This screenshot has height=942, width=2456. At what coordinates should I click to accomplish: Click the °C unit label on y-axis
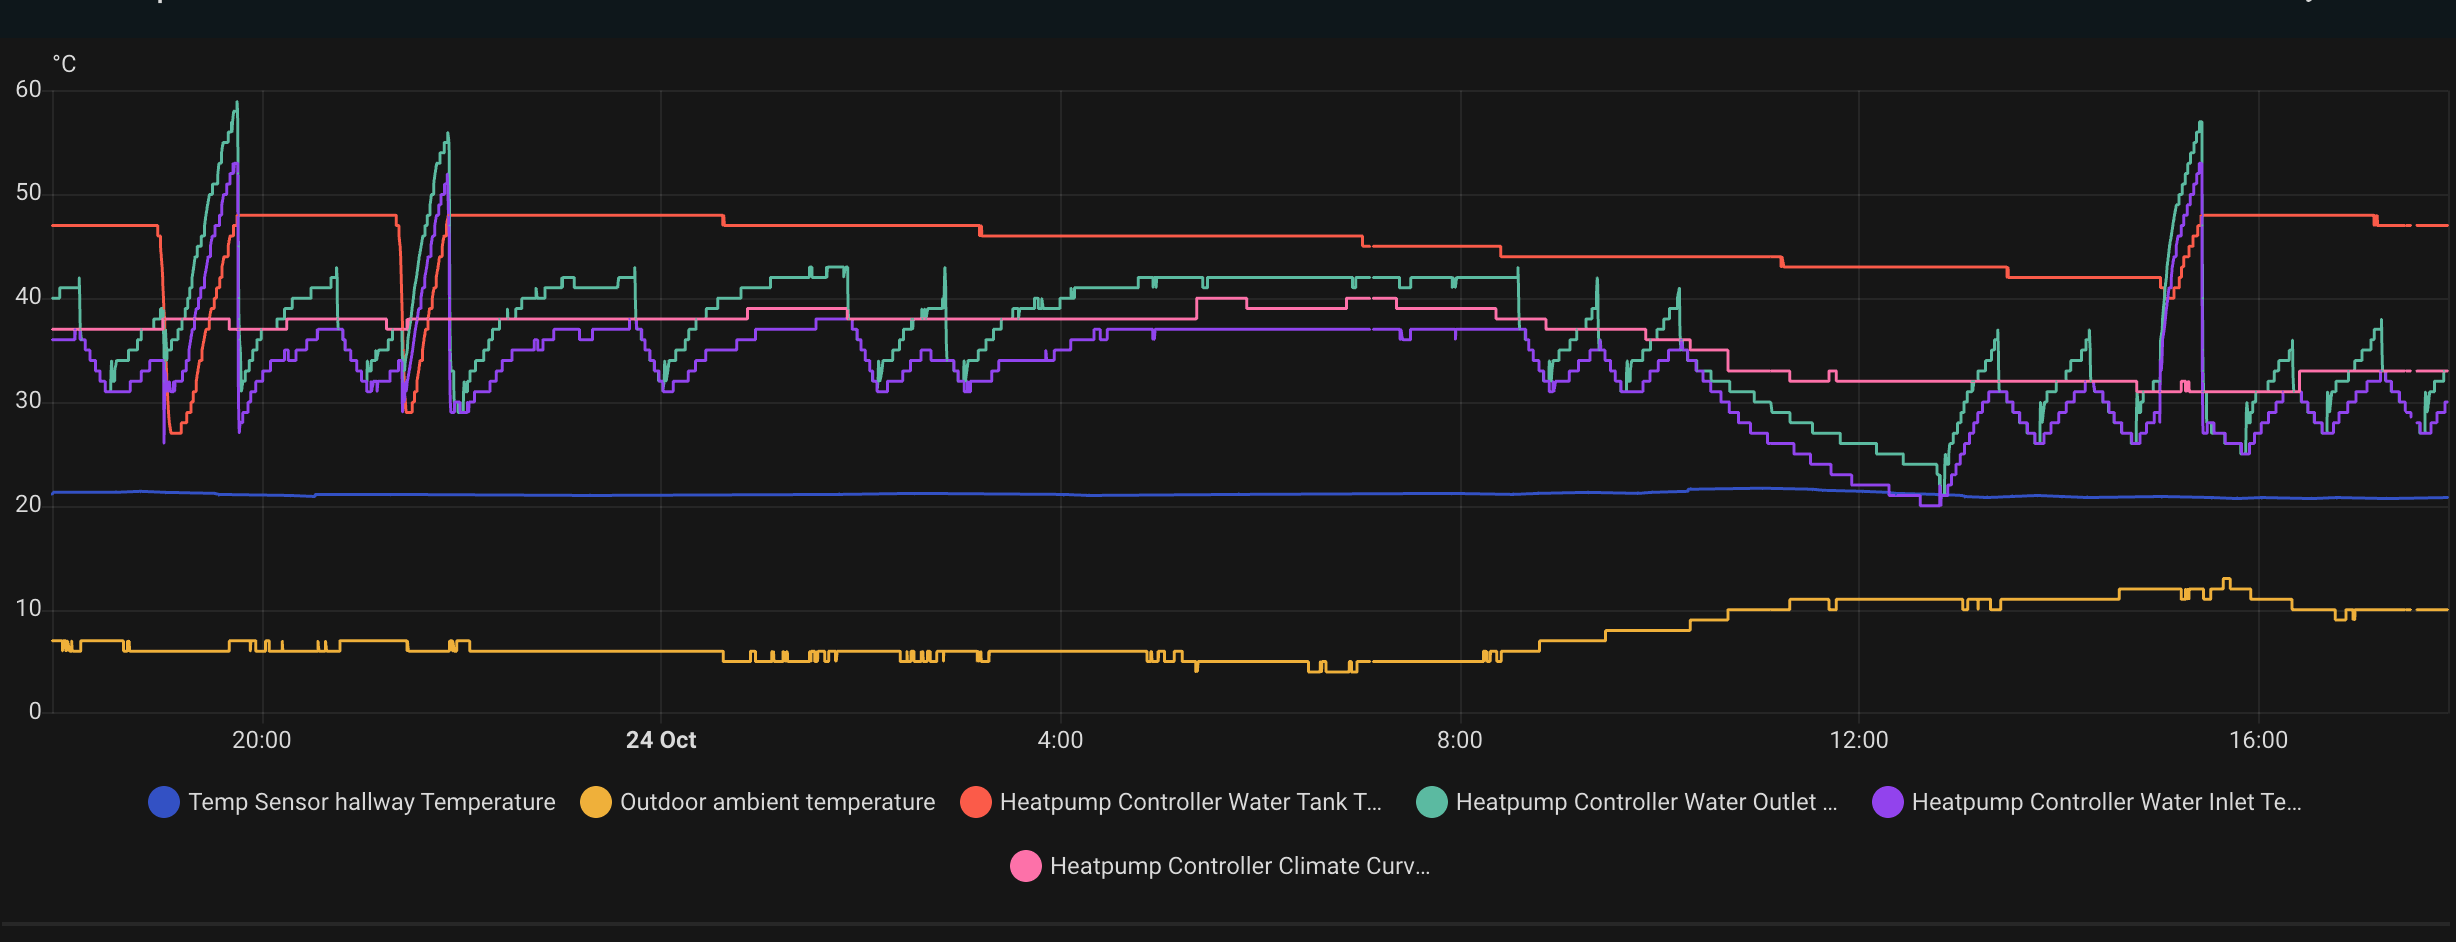[x=64, y=65]
